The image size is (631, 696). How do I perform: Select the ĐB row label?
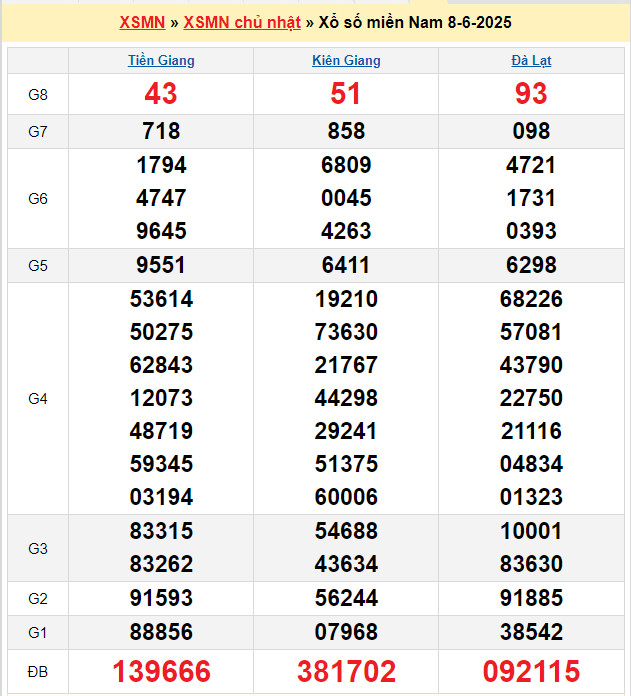(x=38, y=672)
